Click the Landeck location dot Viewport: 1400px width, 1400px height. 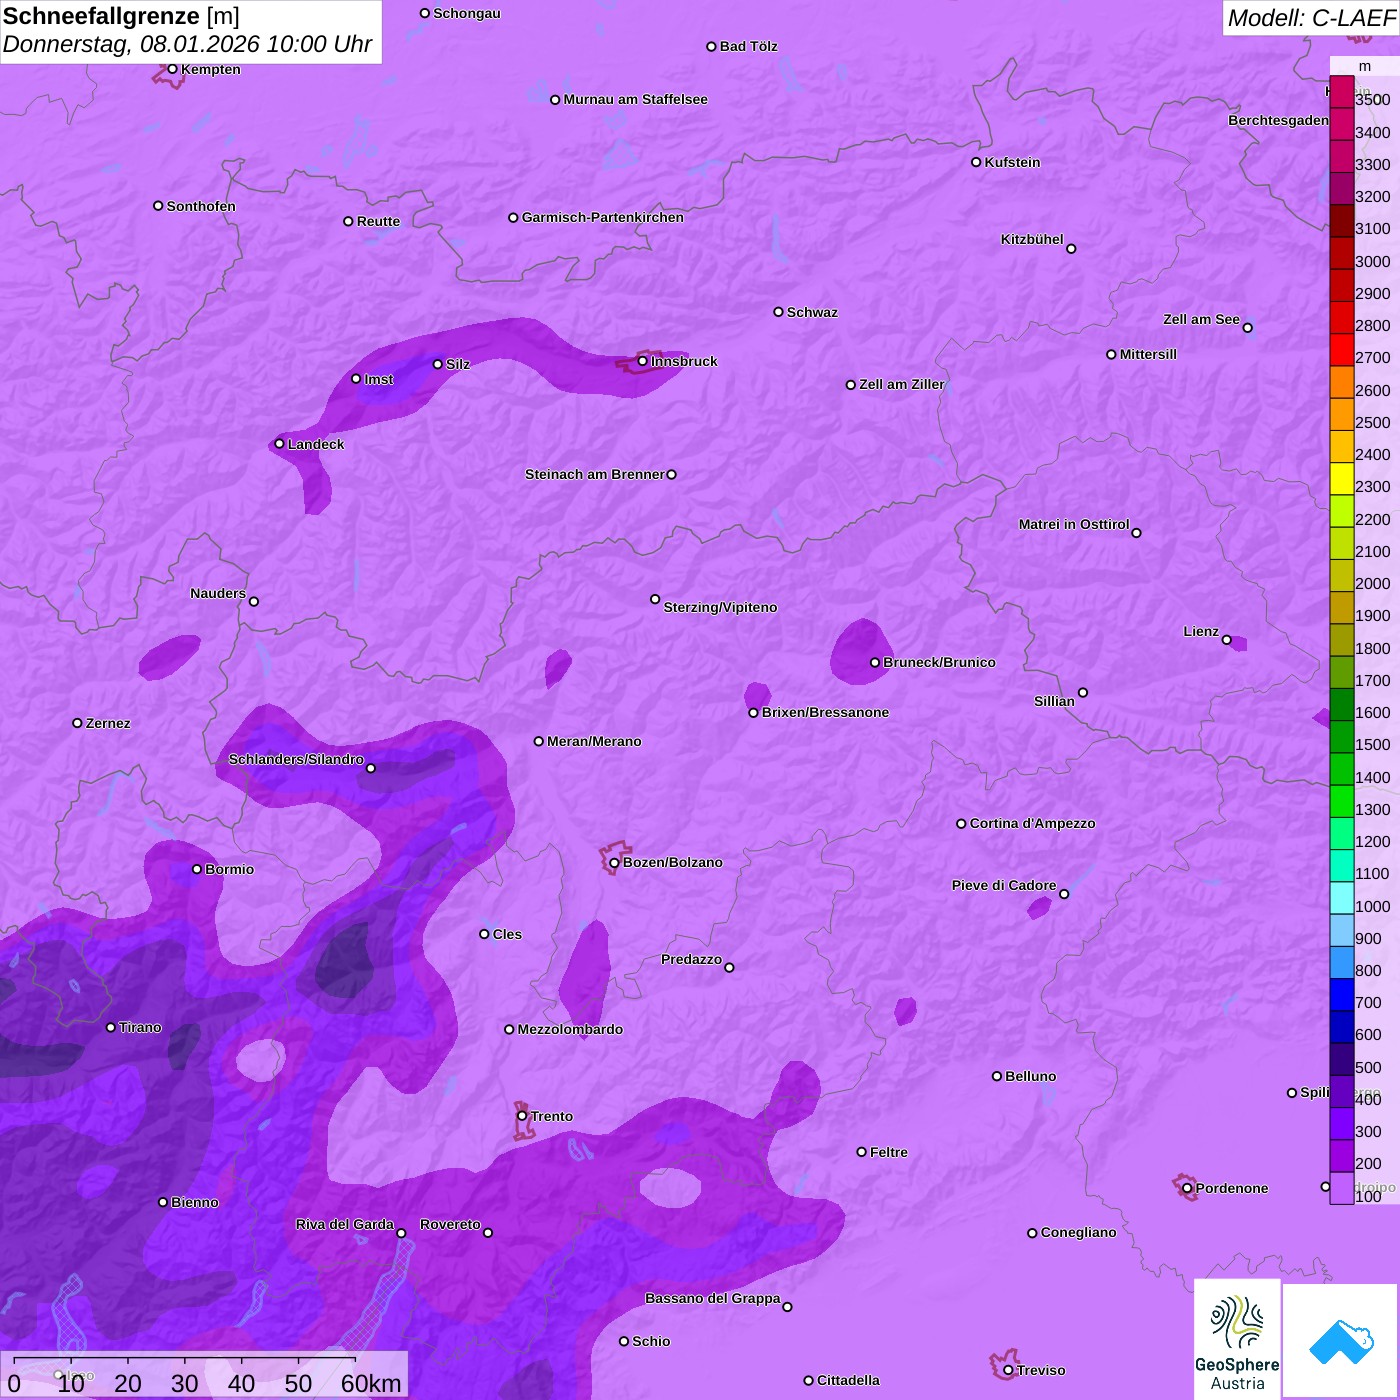point(280,444)
